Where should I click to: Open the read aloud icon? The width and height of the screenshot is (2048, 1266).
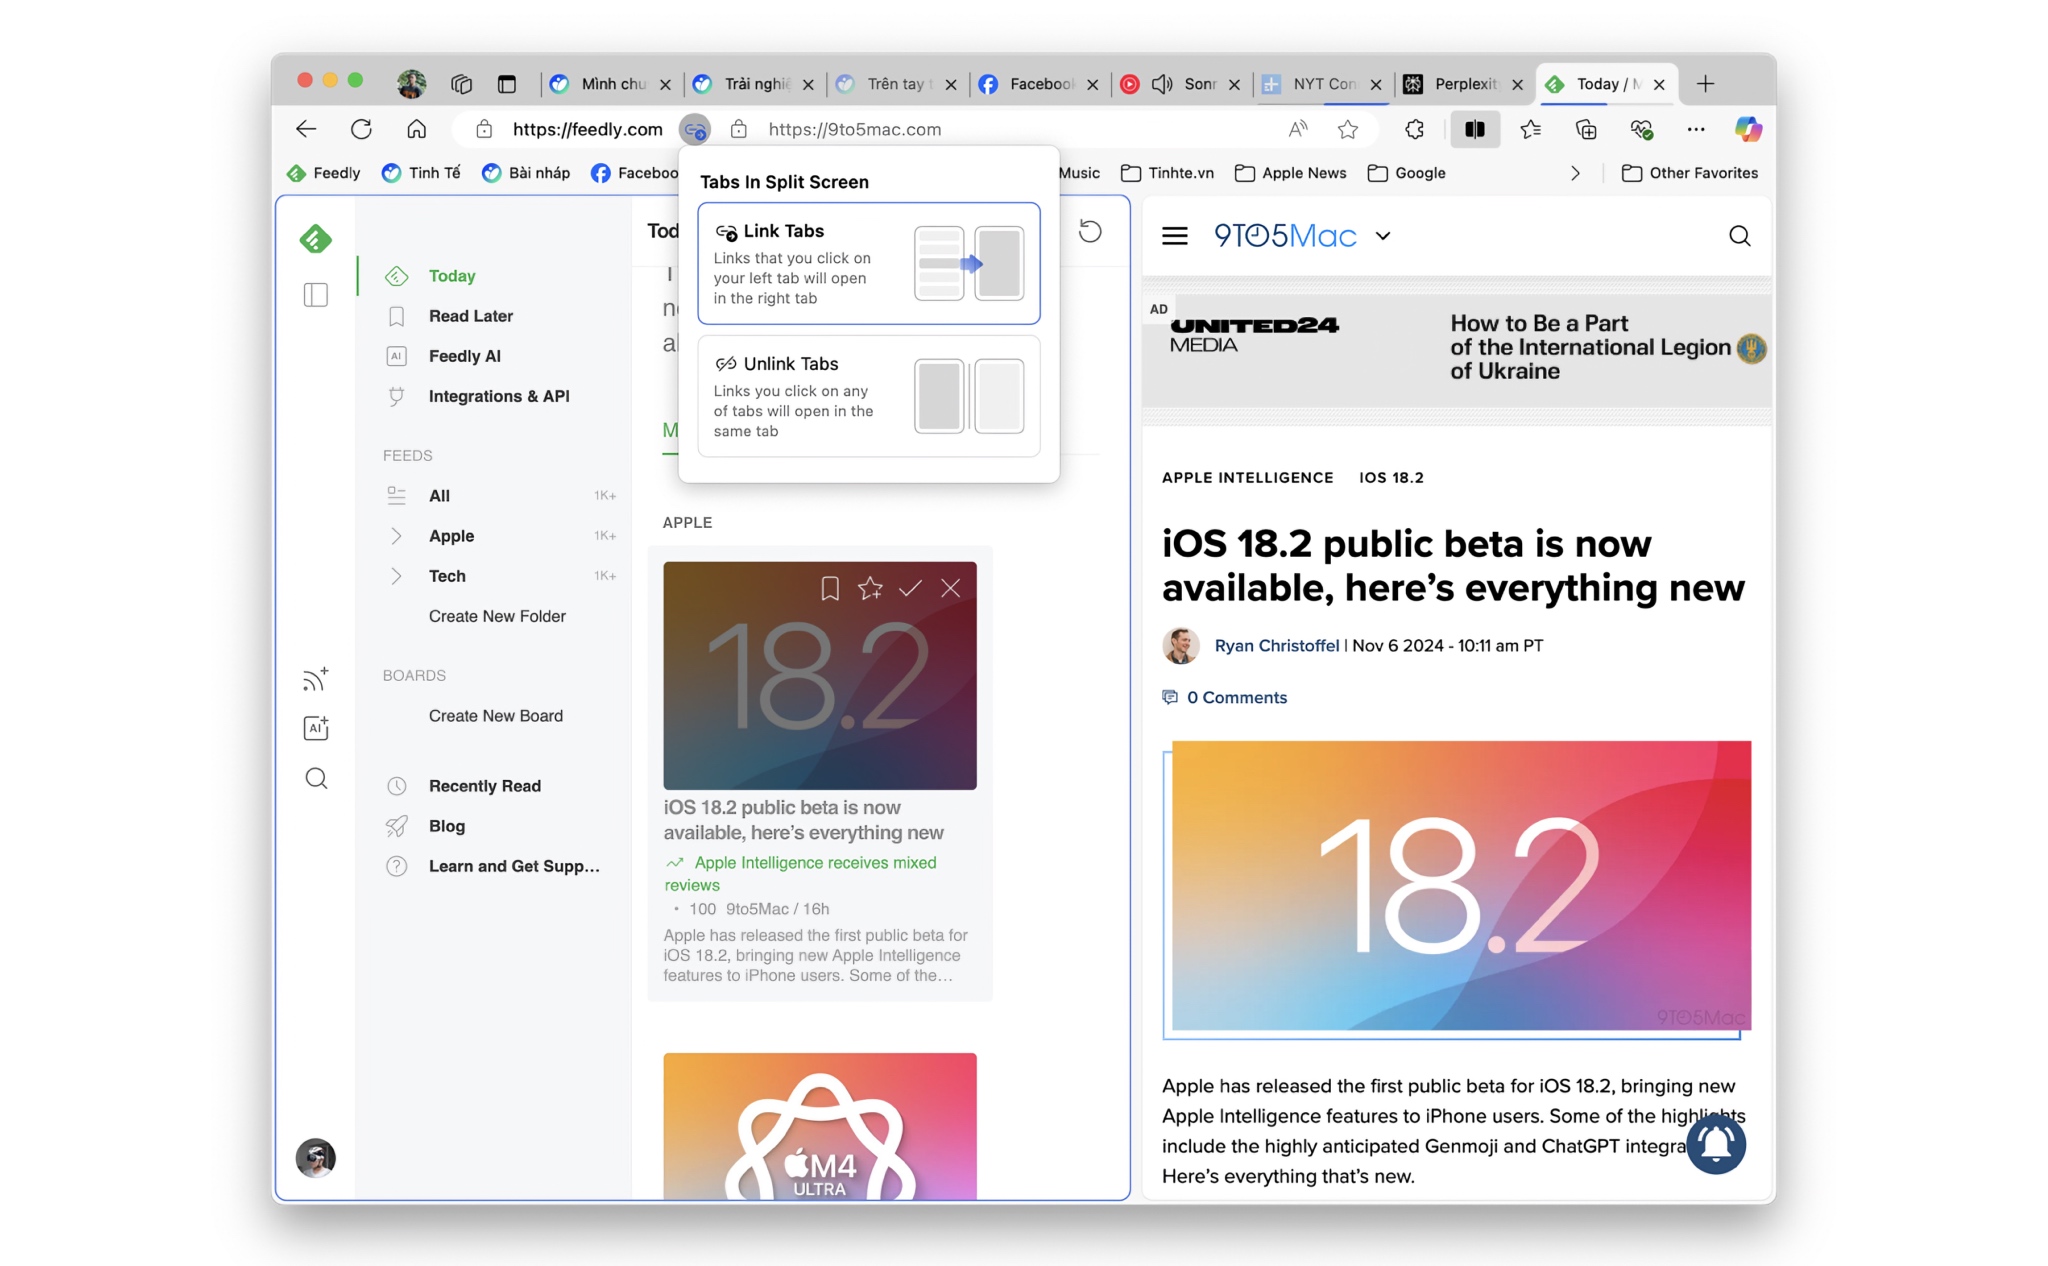click(x=1297, y=129)
